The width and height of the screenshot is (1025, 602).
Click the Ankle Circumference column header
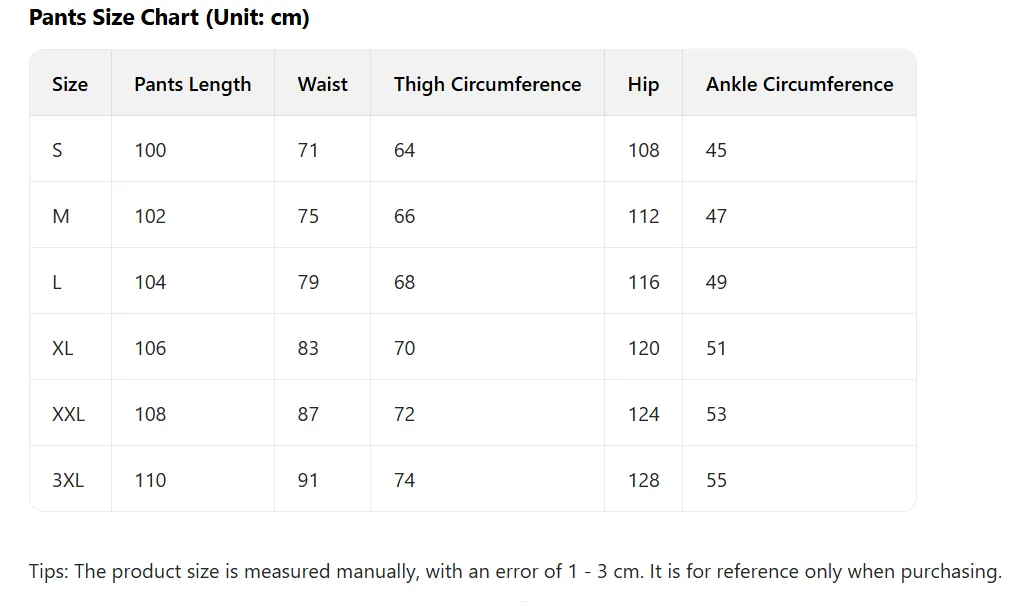[799, 84]
